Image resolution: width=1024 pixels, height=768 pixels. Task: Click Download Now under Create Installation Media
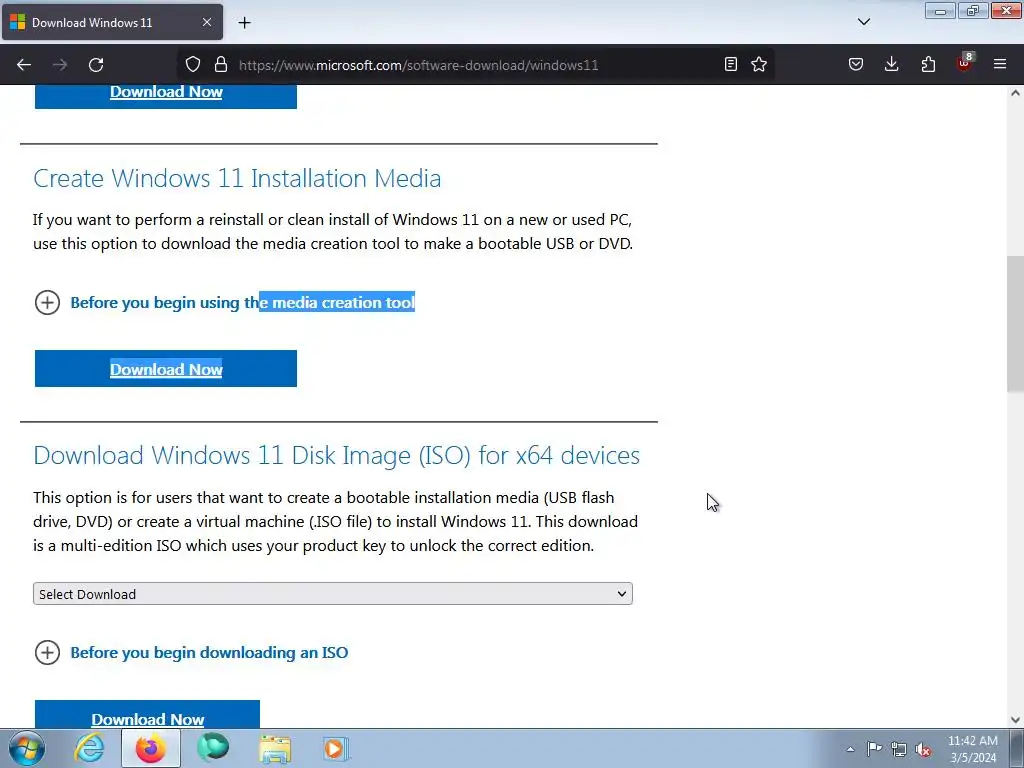point(166,369)
